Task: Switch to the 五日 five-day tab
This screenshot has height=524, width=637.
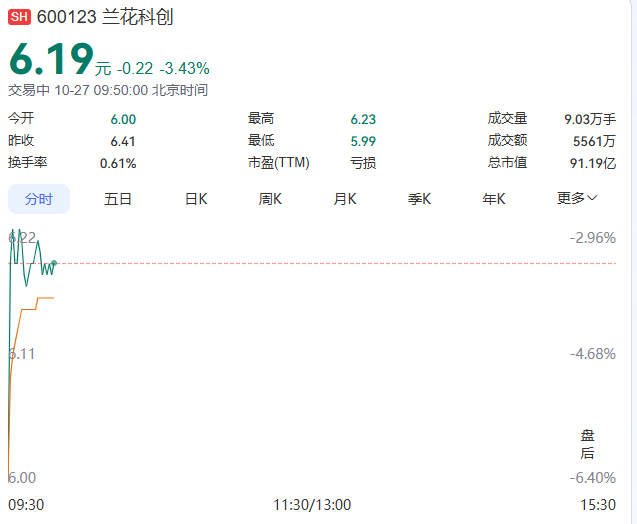Action: click(118, 199)
